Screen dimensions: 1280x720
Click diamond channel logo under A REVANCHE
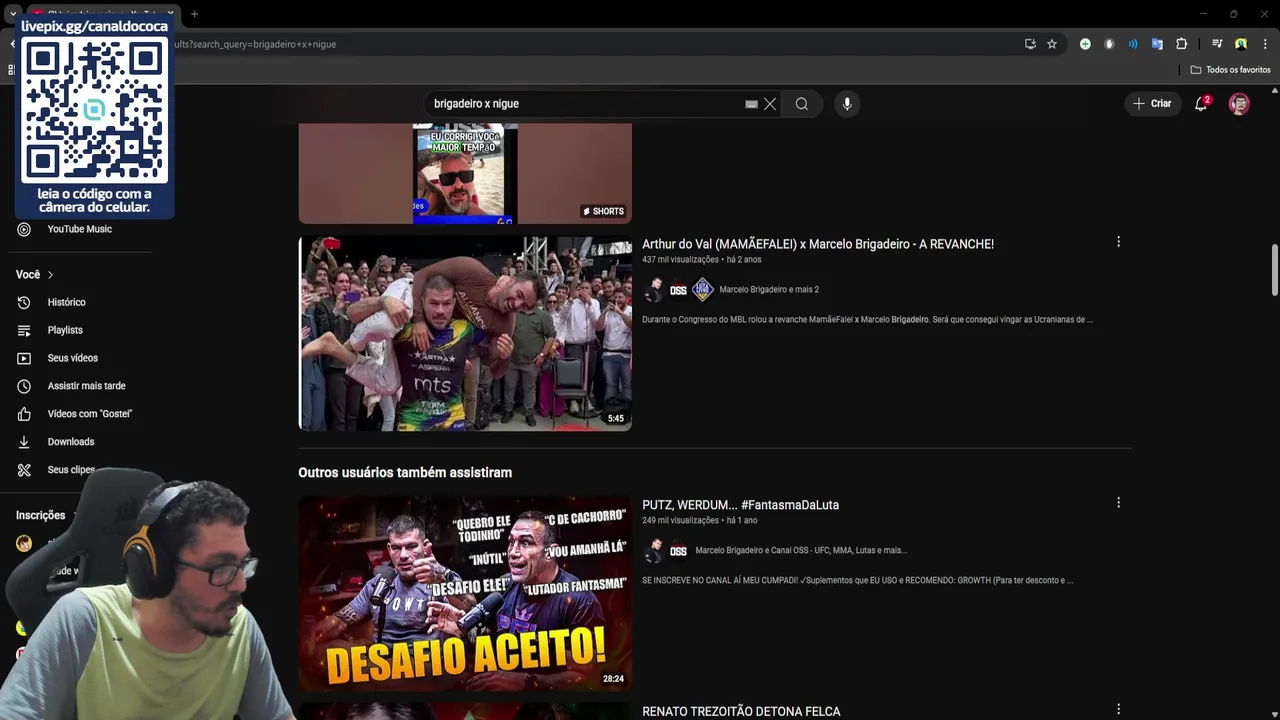(703, 290)
